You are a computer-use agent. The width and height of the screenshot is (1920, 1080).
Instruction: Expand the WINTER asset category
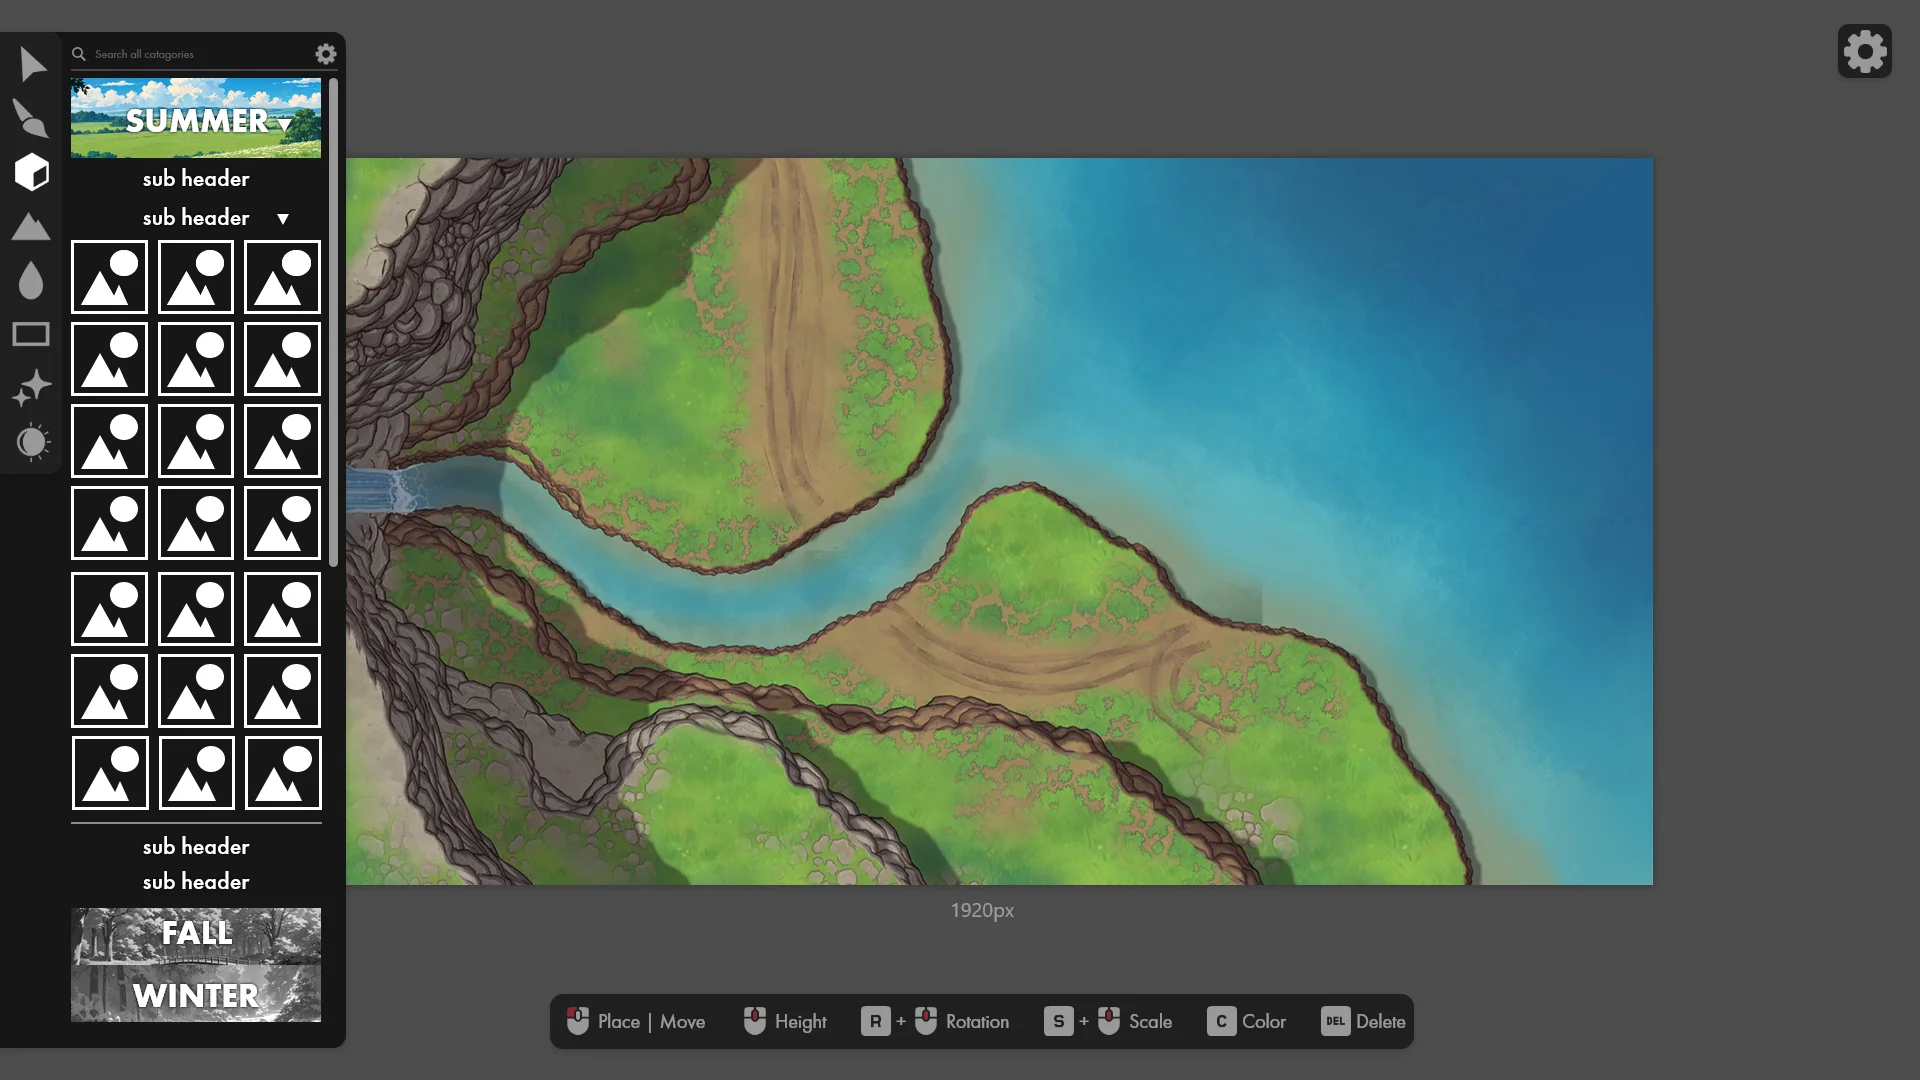(196, 996)
